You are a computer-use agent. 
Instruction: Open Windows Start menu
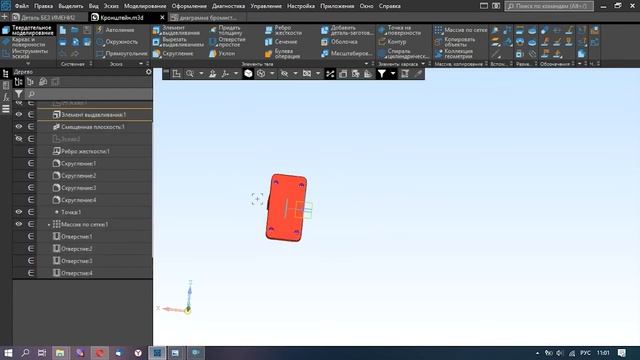click(x=8, y=353)
